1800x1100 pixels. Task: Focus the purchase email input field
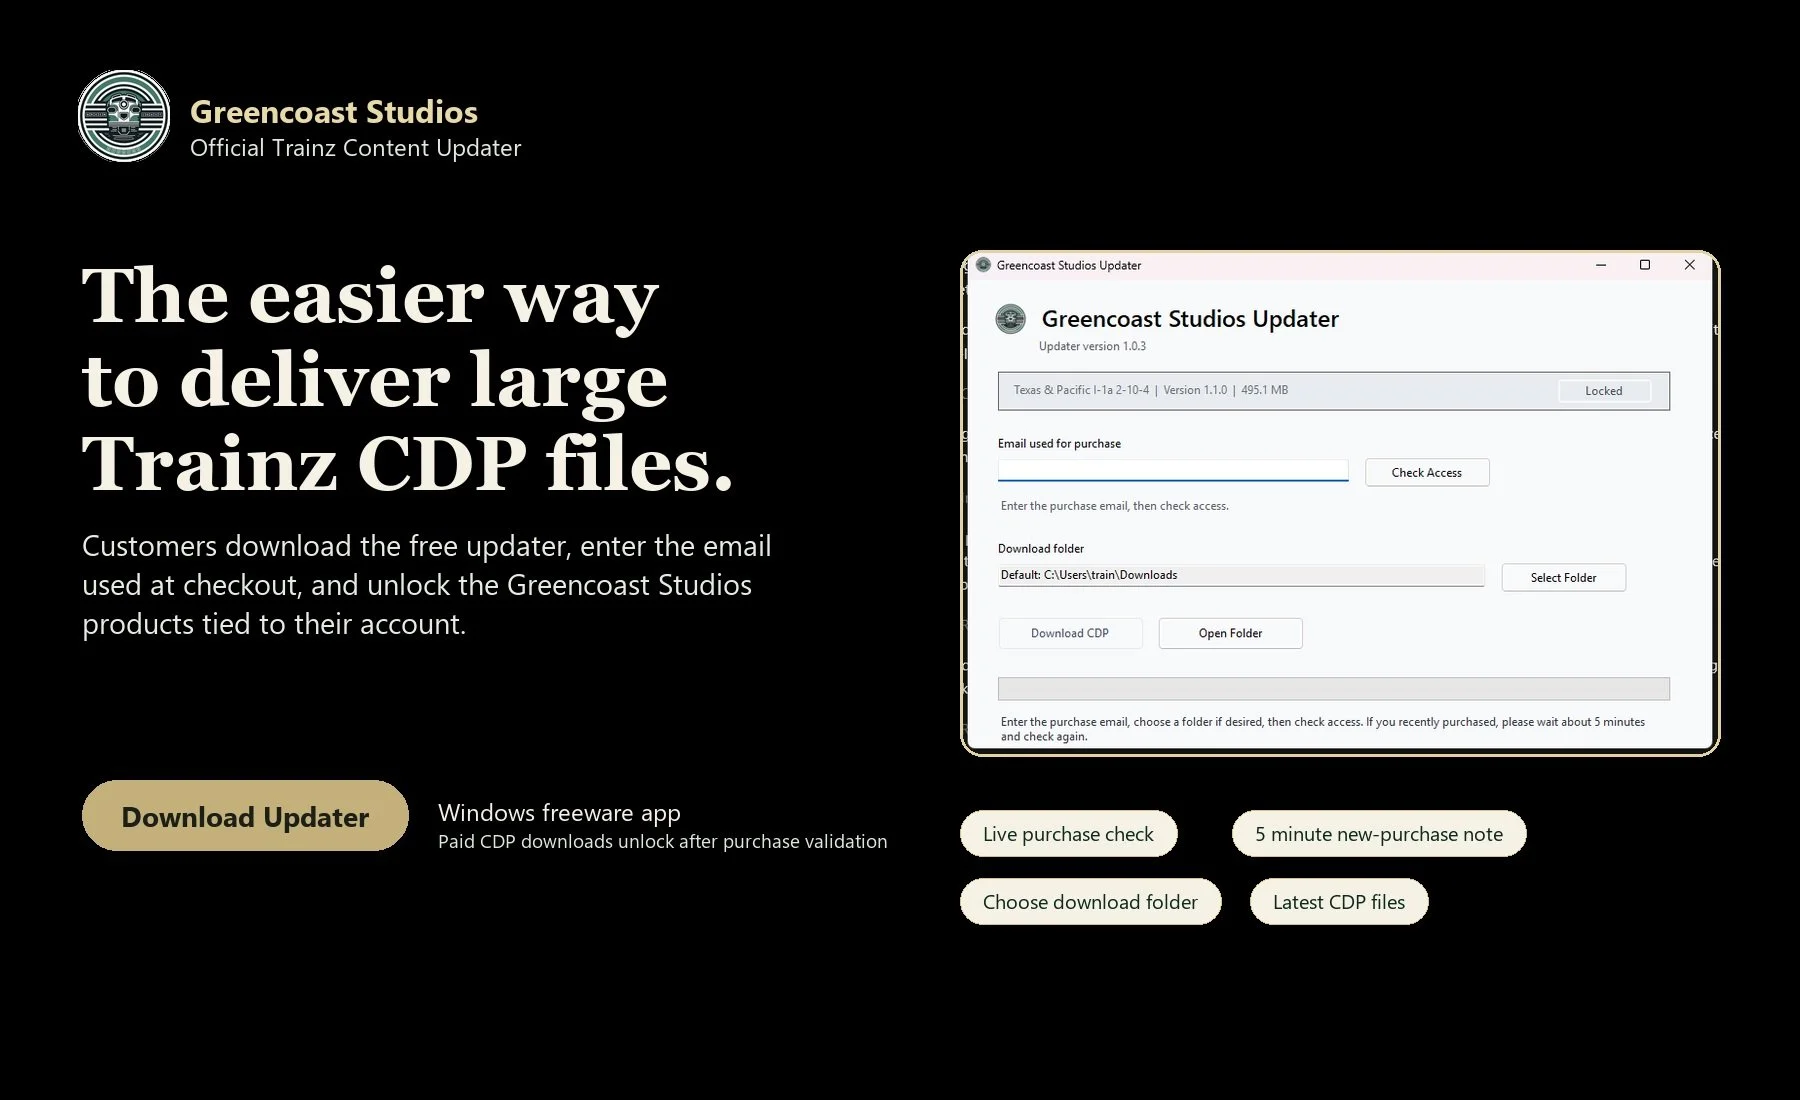coord(1173,471)
